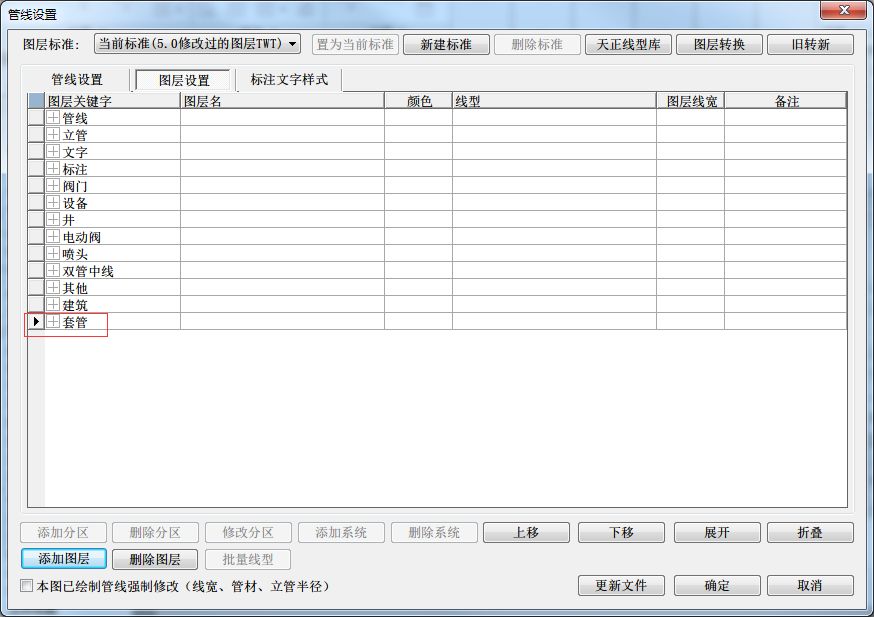
Task: Expand the 设备 layer tree node
Action: tap(53, 202)
